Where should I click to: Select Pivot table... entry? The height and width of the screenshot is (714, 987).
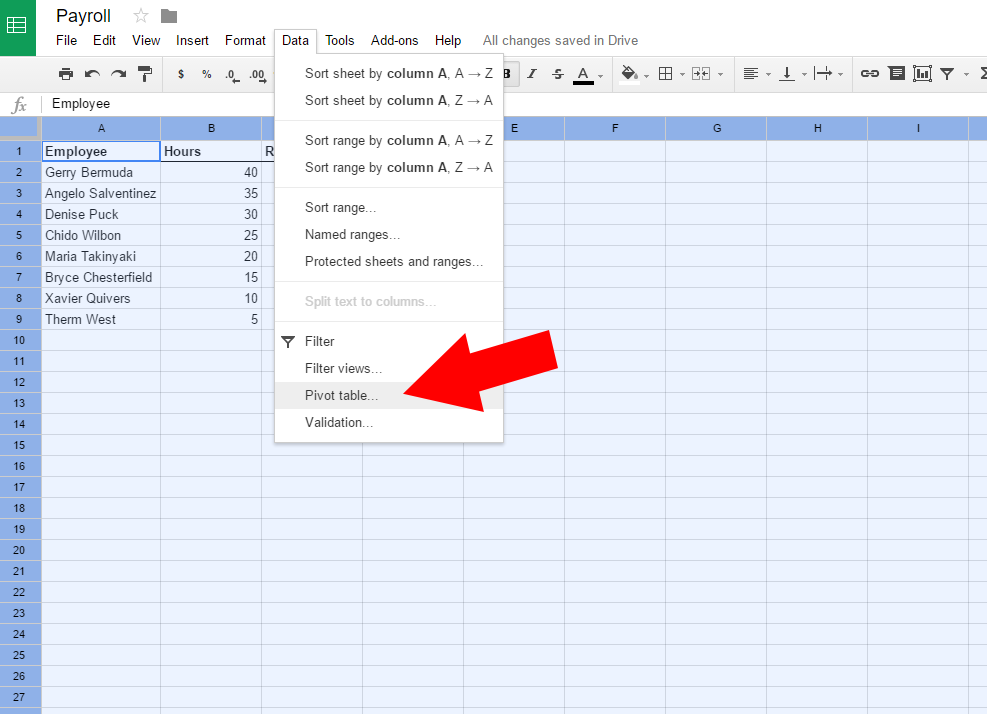click(x=389, y=395)
